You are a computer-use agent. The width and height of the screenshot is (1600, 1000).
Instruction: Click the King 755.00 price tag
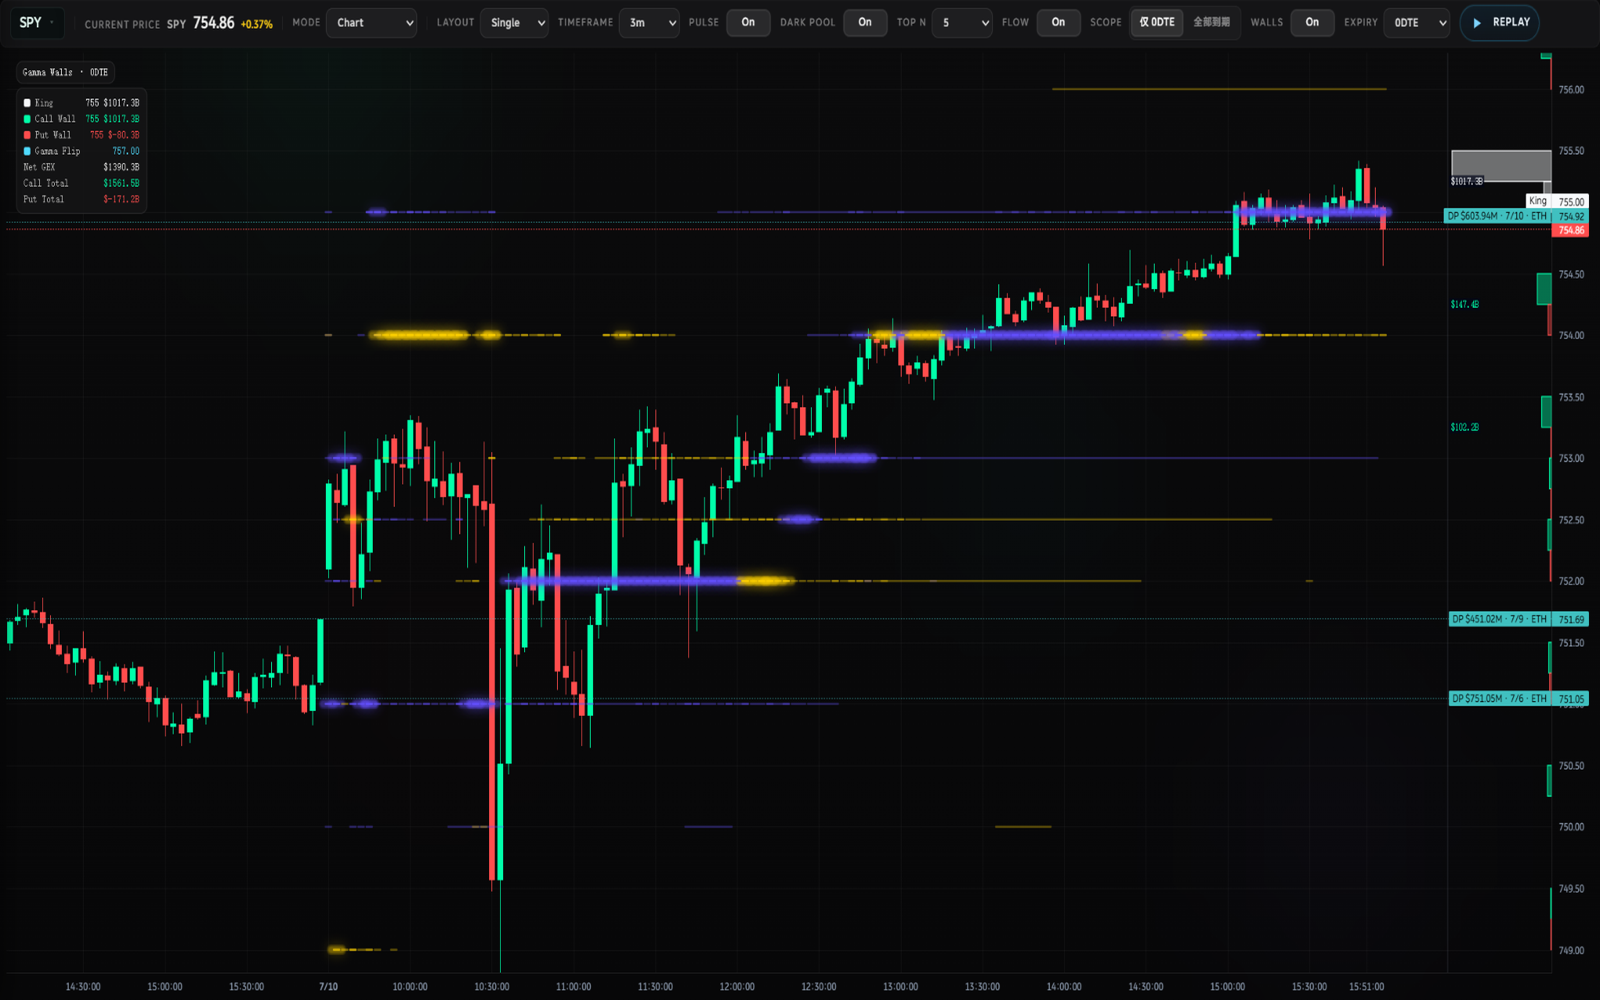[x=1557, y=201]
